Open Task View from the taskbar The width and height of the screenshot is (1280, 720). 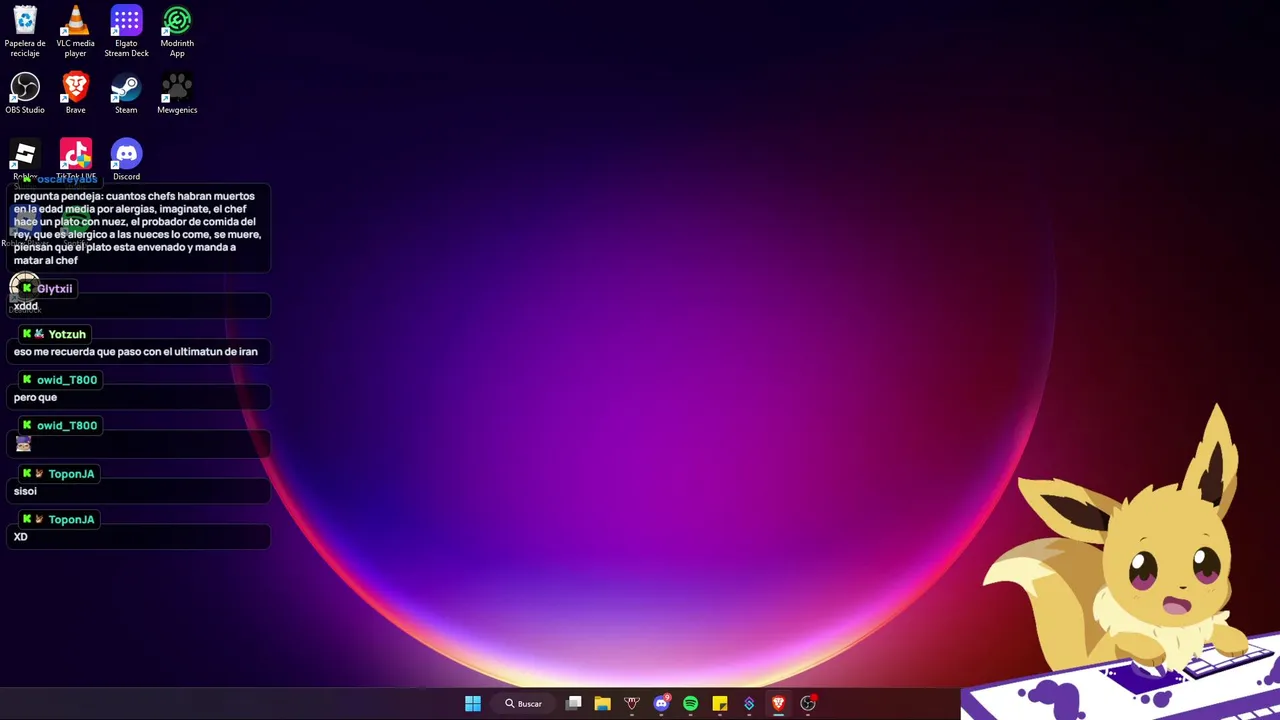tap(574, 703)
